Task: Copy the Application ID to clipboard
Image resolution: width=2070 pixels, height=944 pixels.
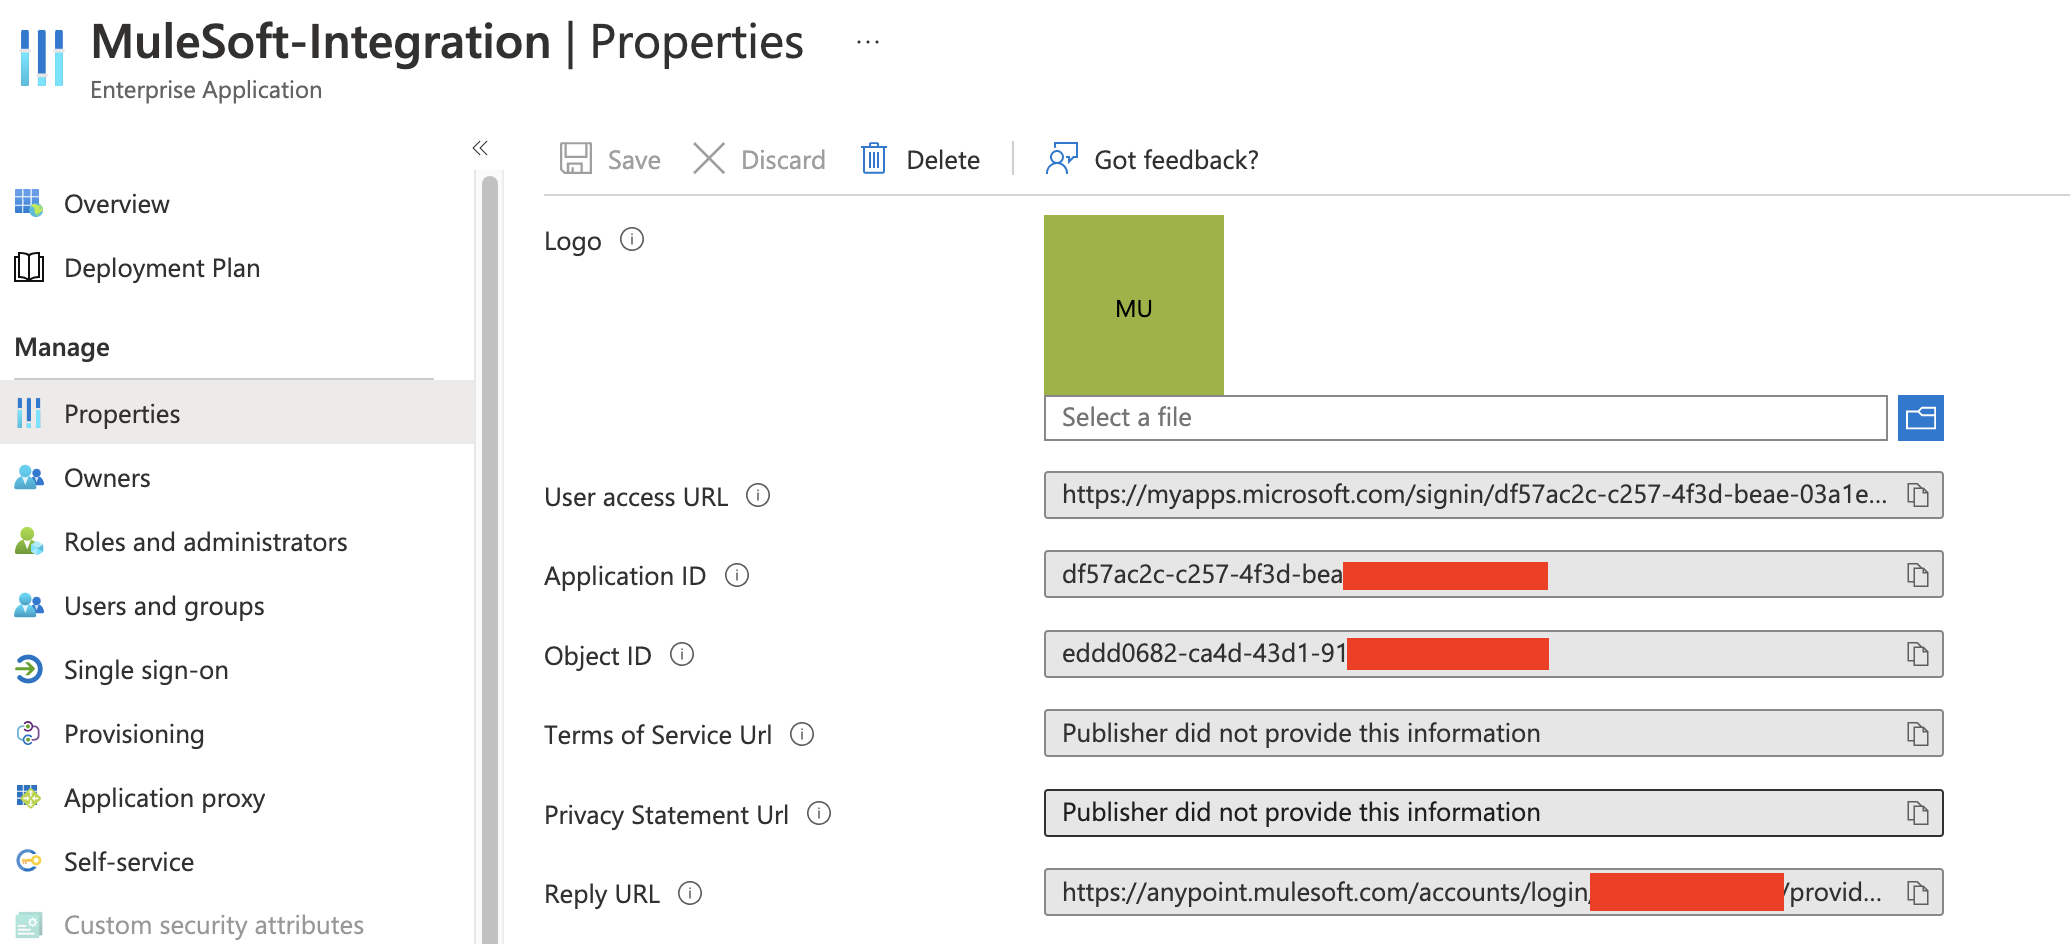Action: (x=1917, y=575)
